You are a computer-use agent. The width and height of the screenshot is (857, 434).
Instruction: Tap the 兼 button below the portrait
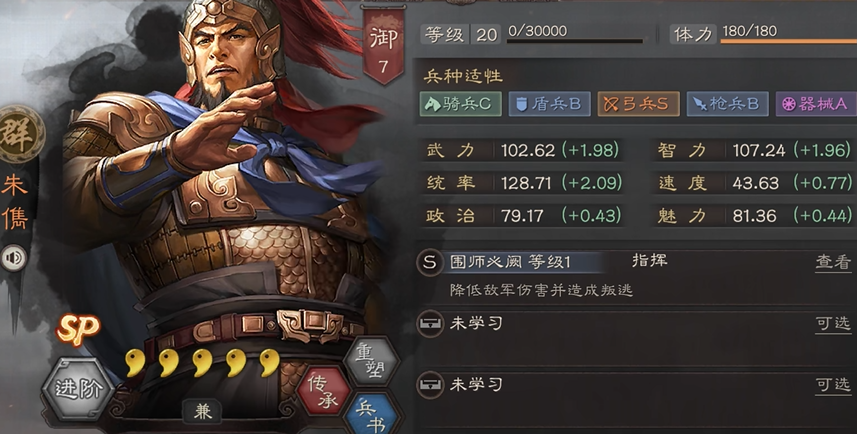tap(202, 412)
